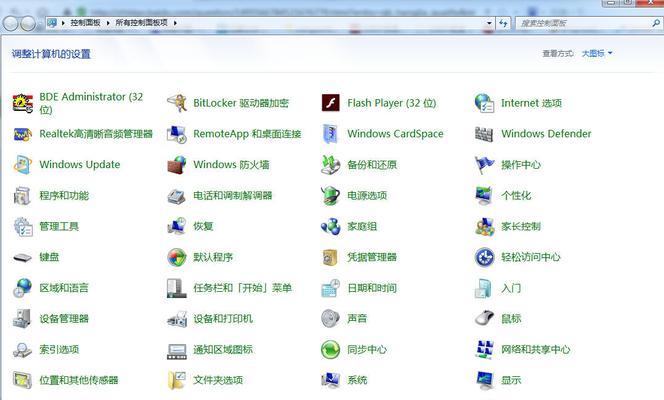Open the Windows CardSpace icon
Viewport: 664px width, 400px height.
pyautogui.click(x=330, y=134)
